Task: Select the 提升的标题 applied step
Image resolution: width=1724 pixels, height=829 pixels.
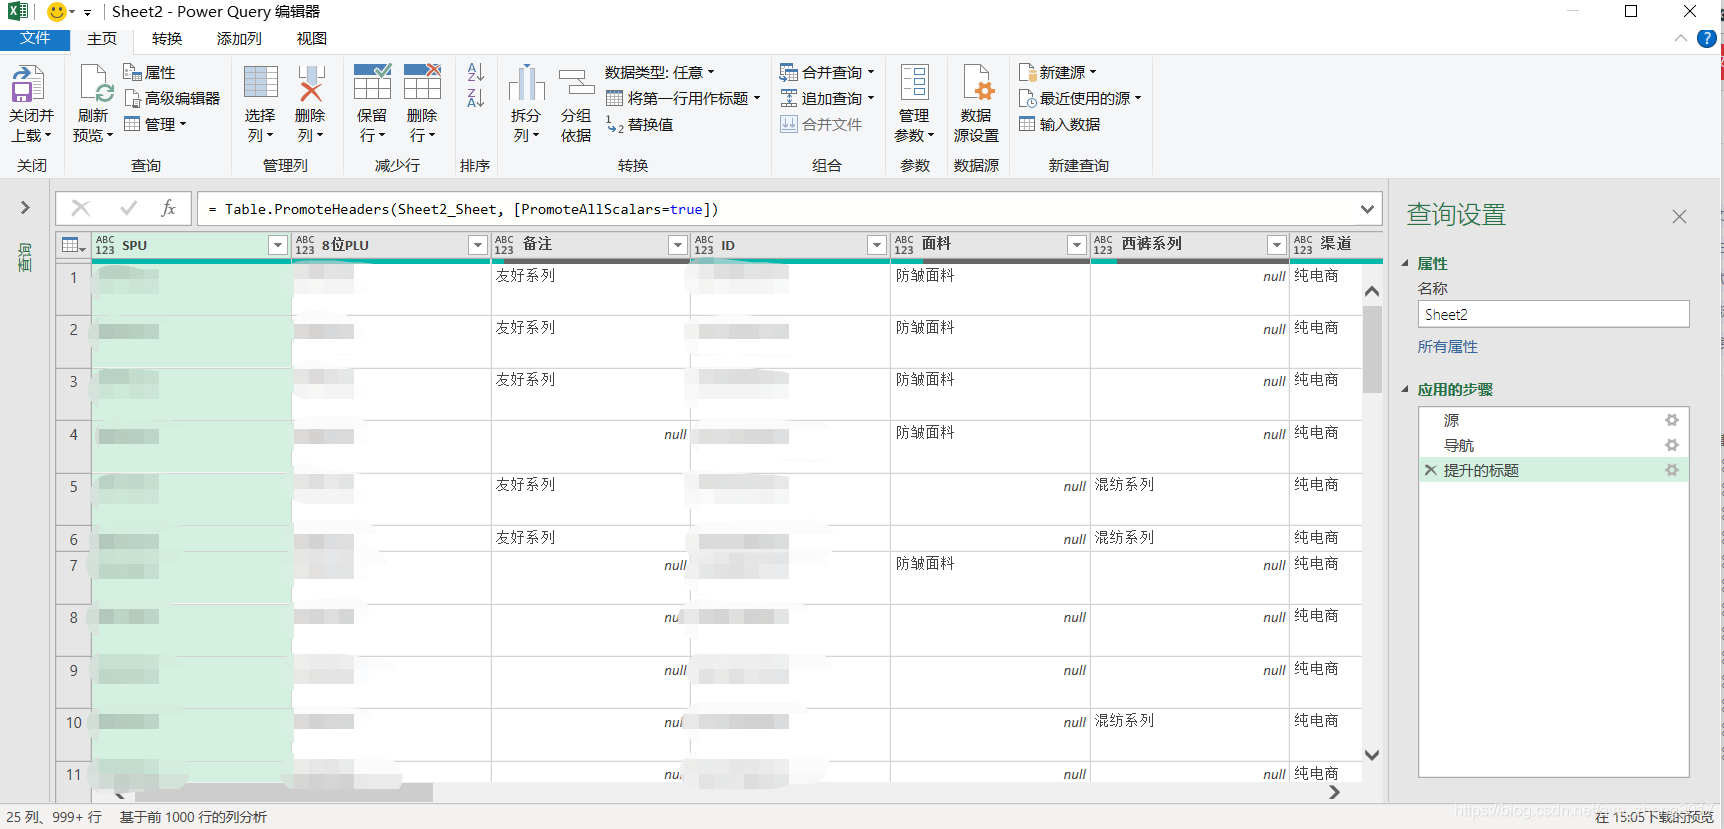Action: pyautogui.click(x=1553, y=470)
